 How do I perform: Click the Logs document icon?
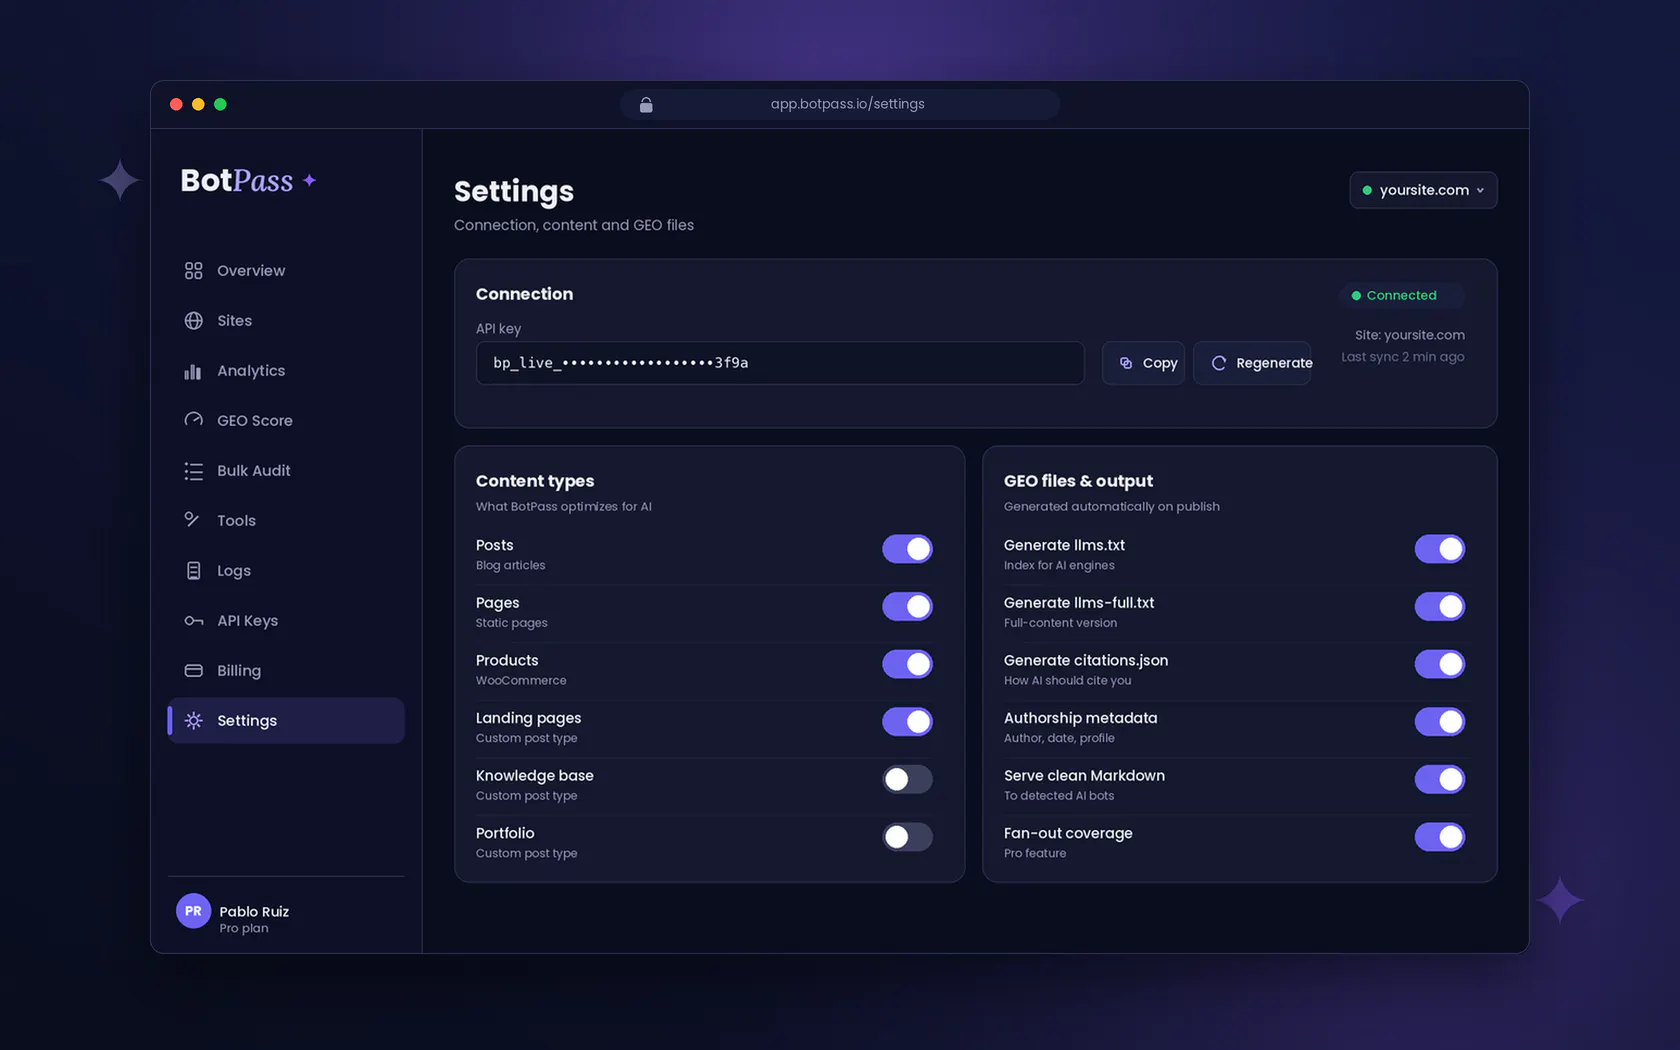click(x=193, y=571)
